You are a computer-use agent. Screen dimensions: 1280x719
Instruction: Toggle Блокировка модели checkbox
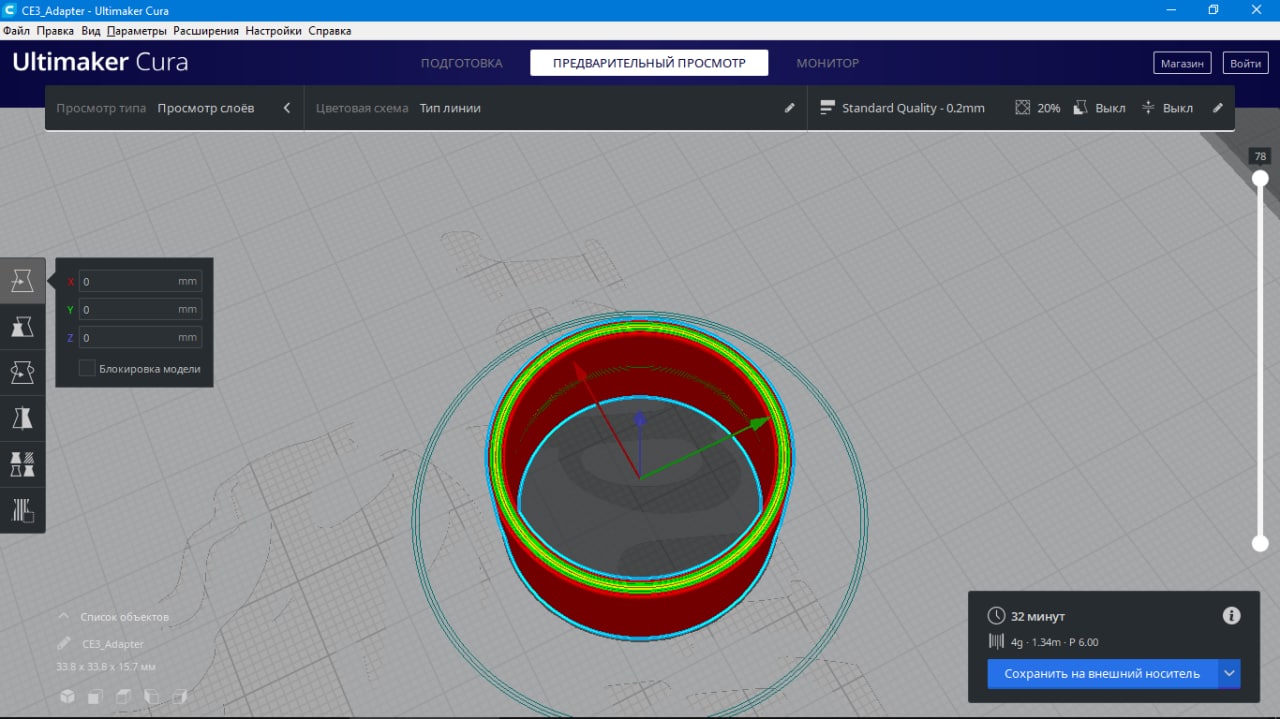pyautogui.click(x=87, y=368)
